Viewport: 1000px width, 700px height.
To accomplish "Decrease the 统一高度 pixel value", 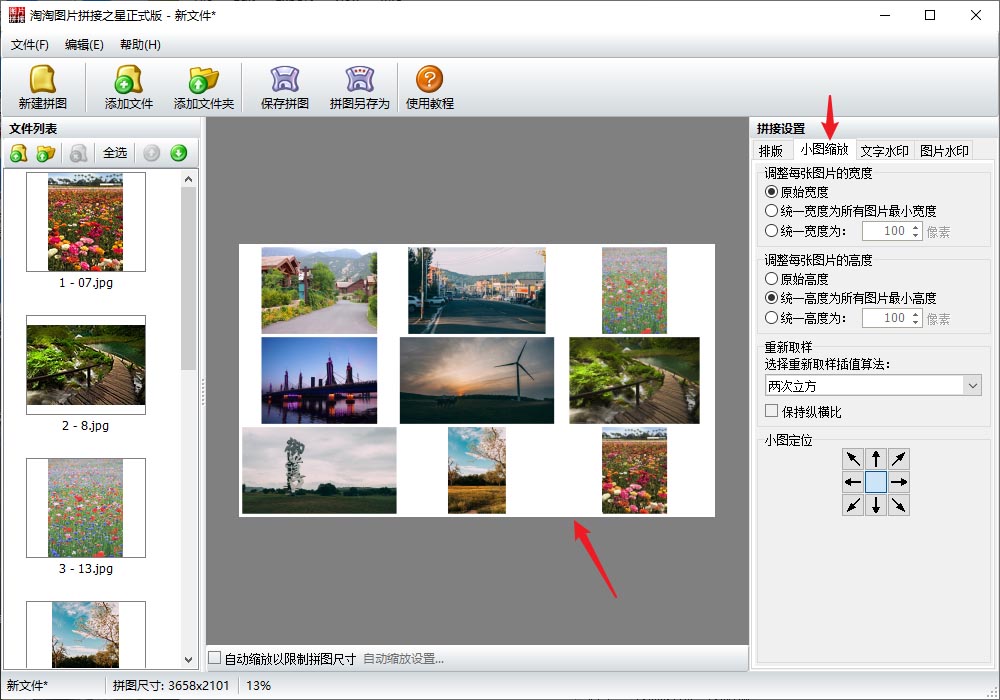I will (916, 322).
